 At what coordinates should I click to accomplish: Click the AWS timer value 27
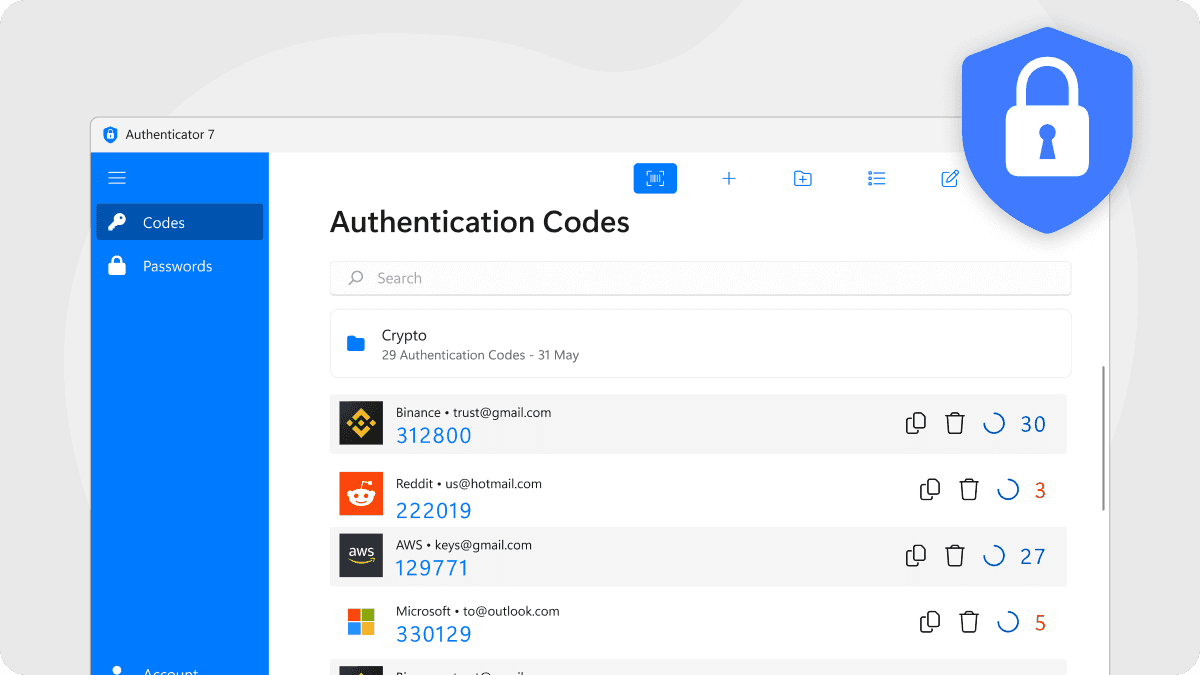coord(1033,557)
